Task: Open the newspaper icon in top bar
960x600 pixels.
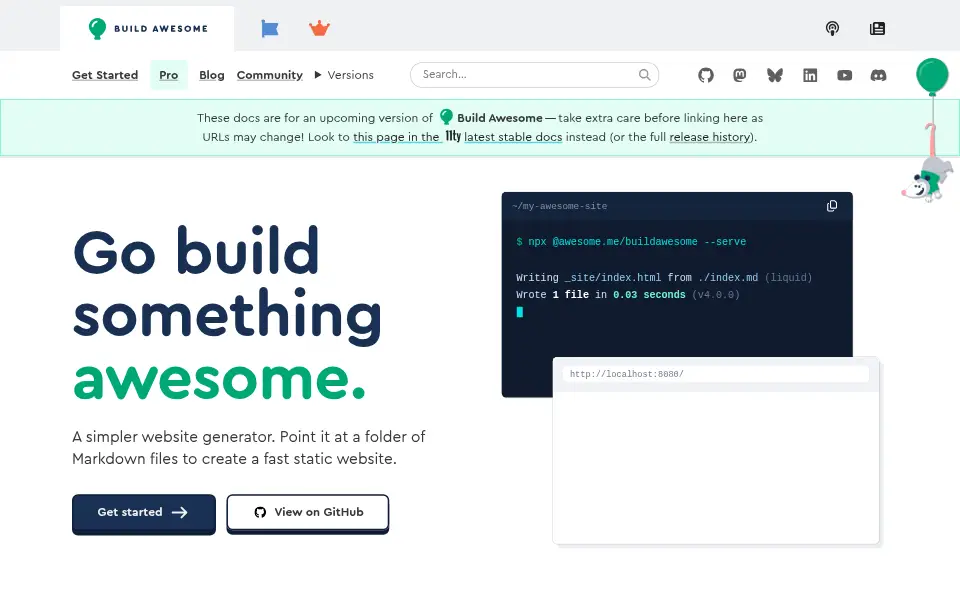Action: coord(877,28)
